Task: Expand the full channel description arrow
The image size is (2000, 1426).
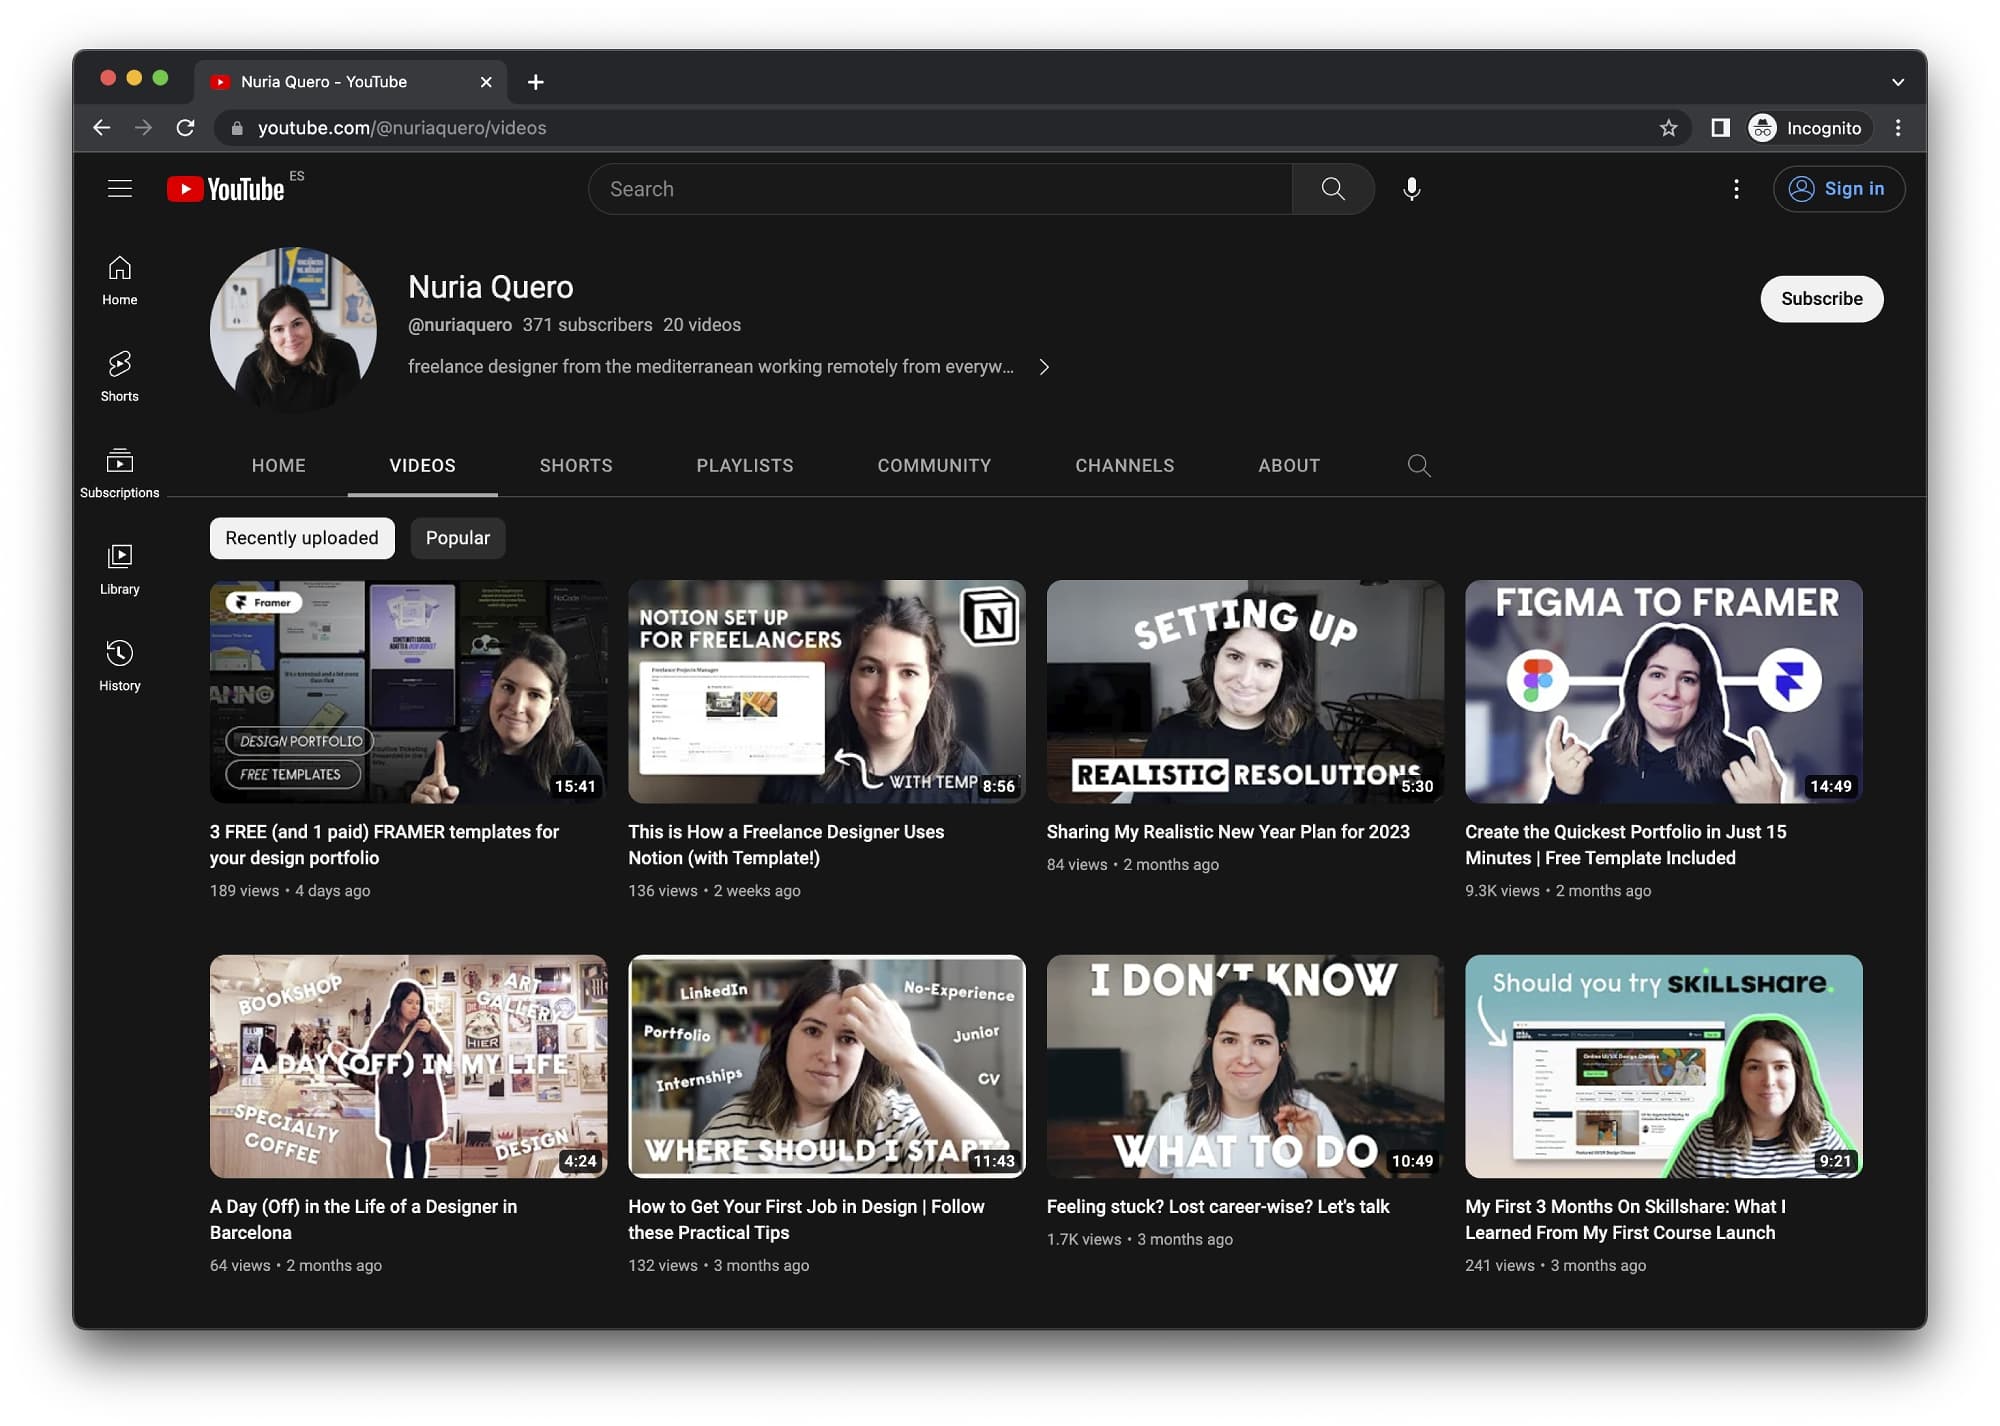Action: pyautogui.click(x=1044, y=367)
